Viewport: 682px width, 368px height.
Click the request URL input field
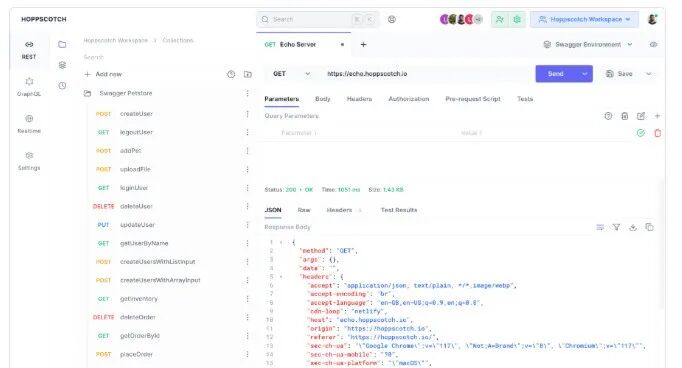[426, 74]
